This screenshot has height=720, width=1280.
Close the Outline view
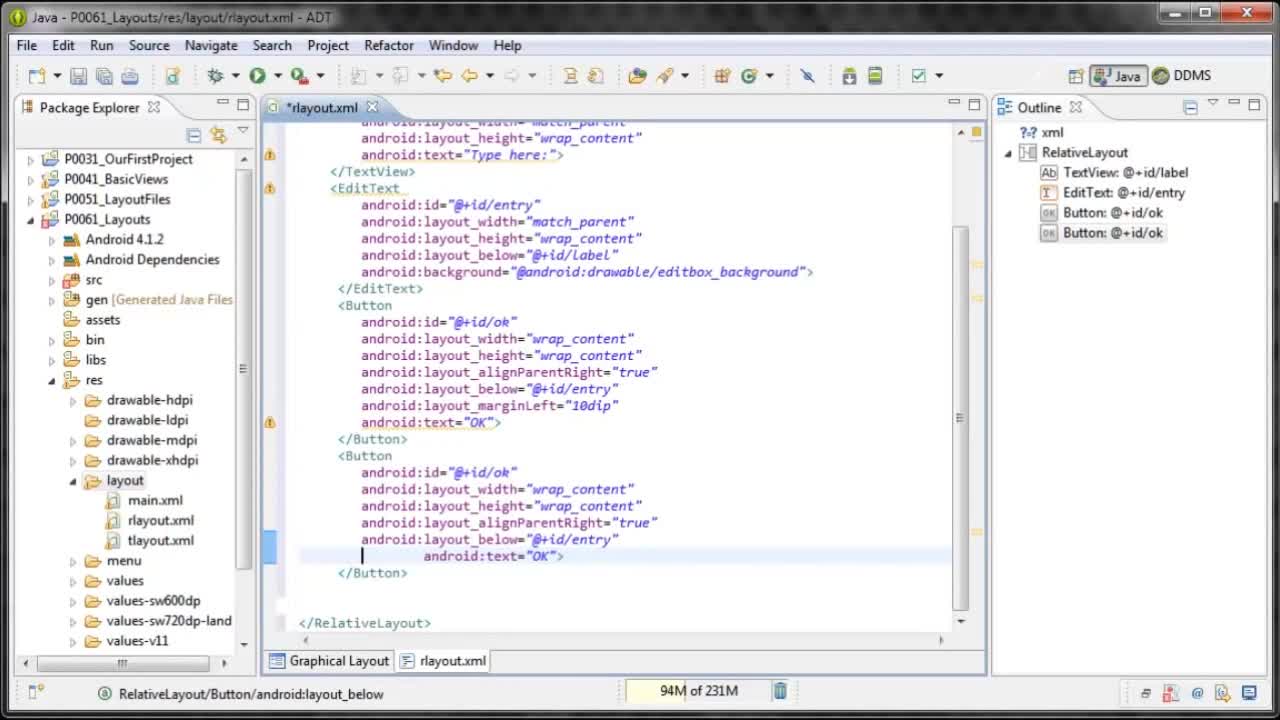[1076, 107]
